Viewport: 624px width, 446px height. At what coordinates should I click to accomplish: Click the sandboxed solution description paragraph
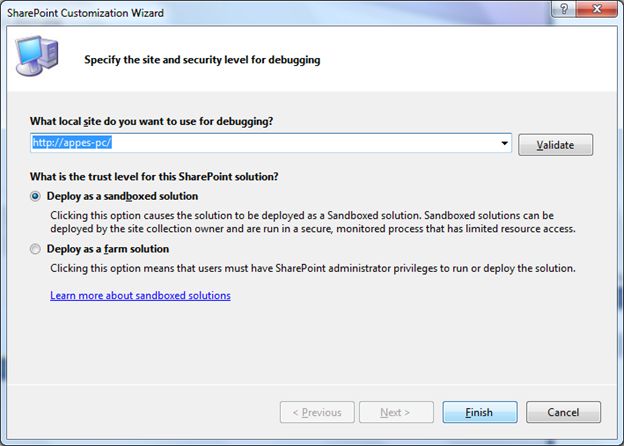click(313, 222)
